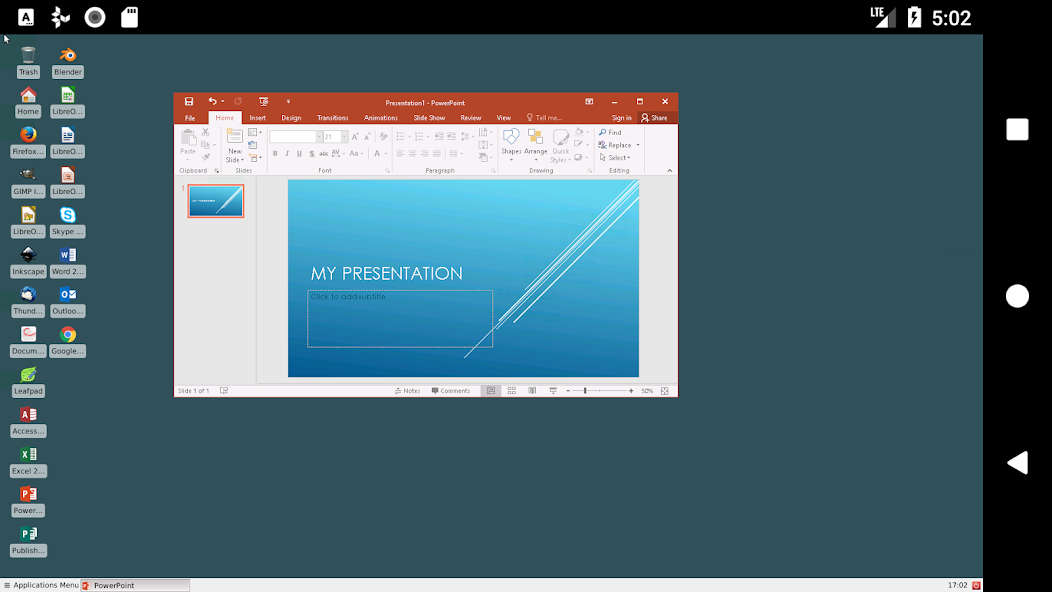This screenshot has height=592, width=1052.
Task: Open the Transitions tab
Action: 333,118
